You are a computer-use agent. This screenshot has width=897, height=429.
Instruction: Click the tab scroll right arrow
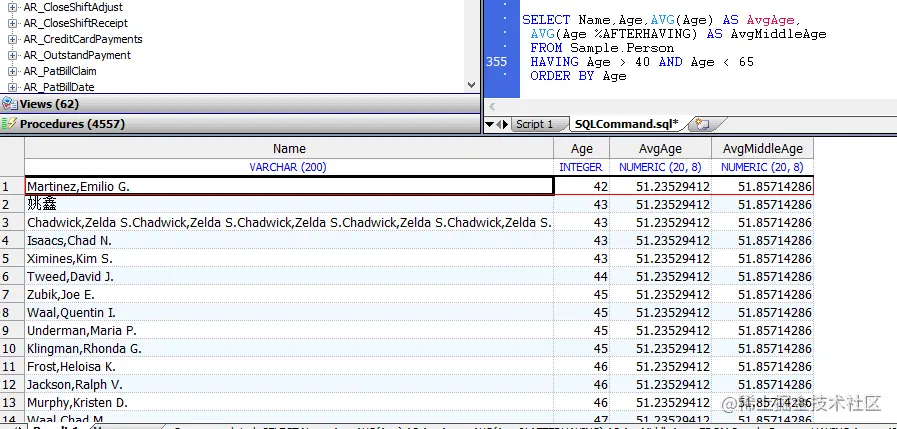505,124
